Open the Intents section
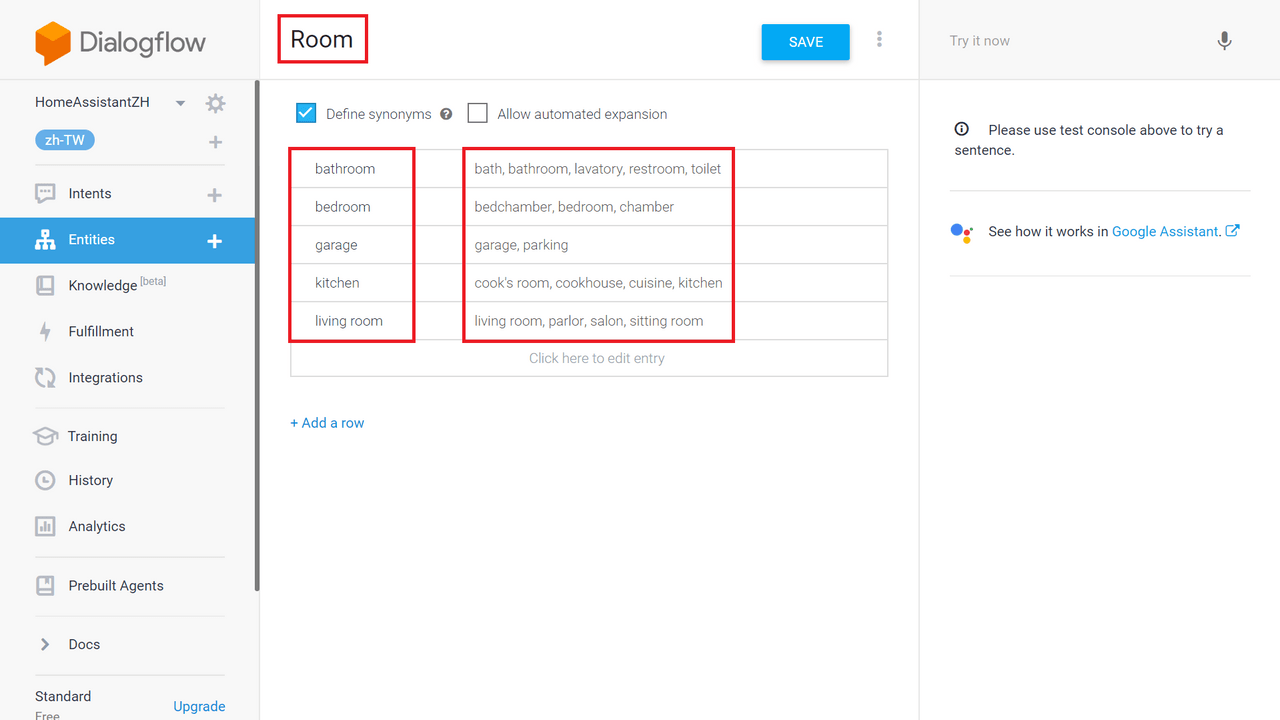Viewport: 1280px width, 720px height. pyautogui.click(x=90, y=194)
